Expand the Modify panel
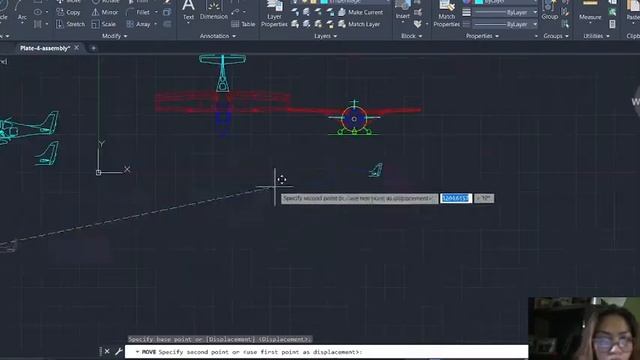The height and width of the screenshot is (360, 640). click(x=114, y=36)
